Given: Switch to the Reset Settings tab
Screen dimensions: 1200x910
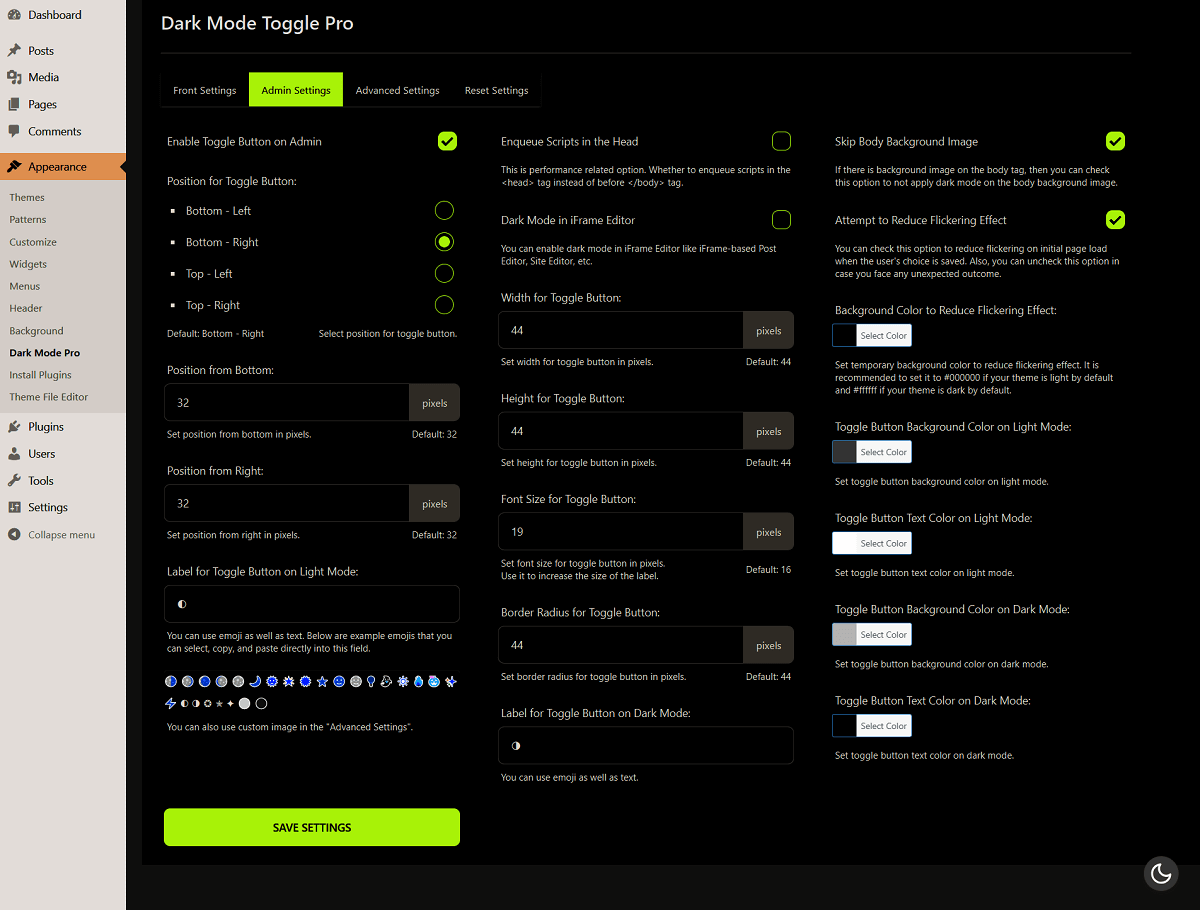Looking at the screenshot, I should 496,90.
